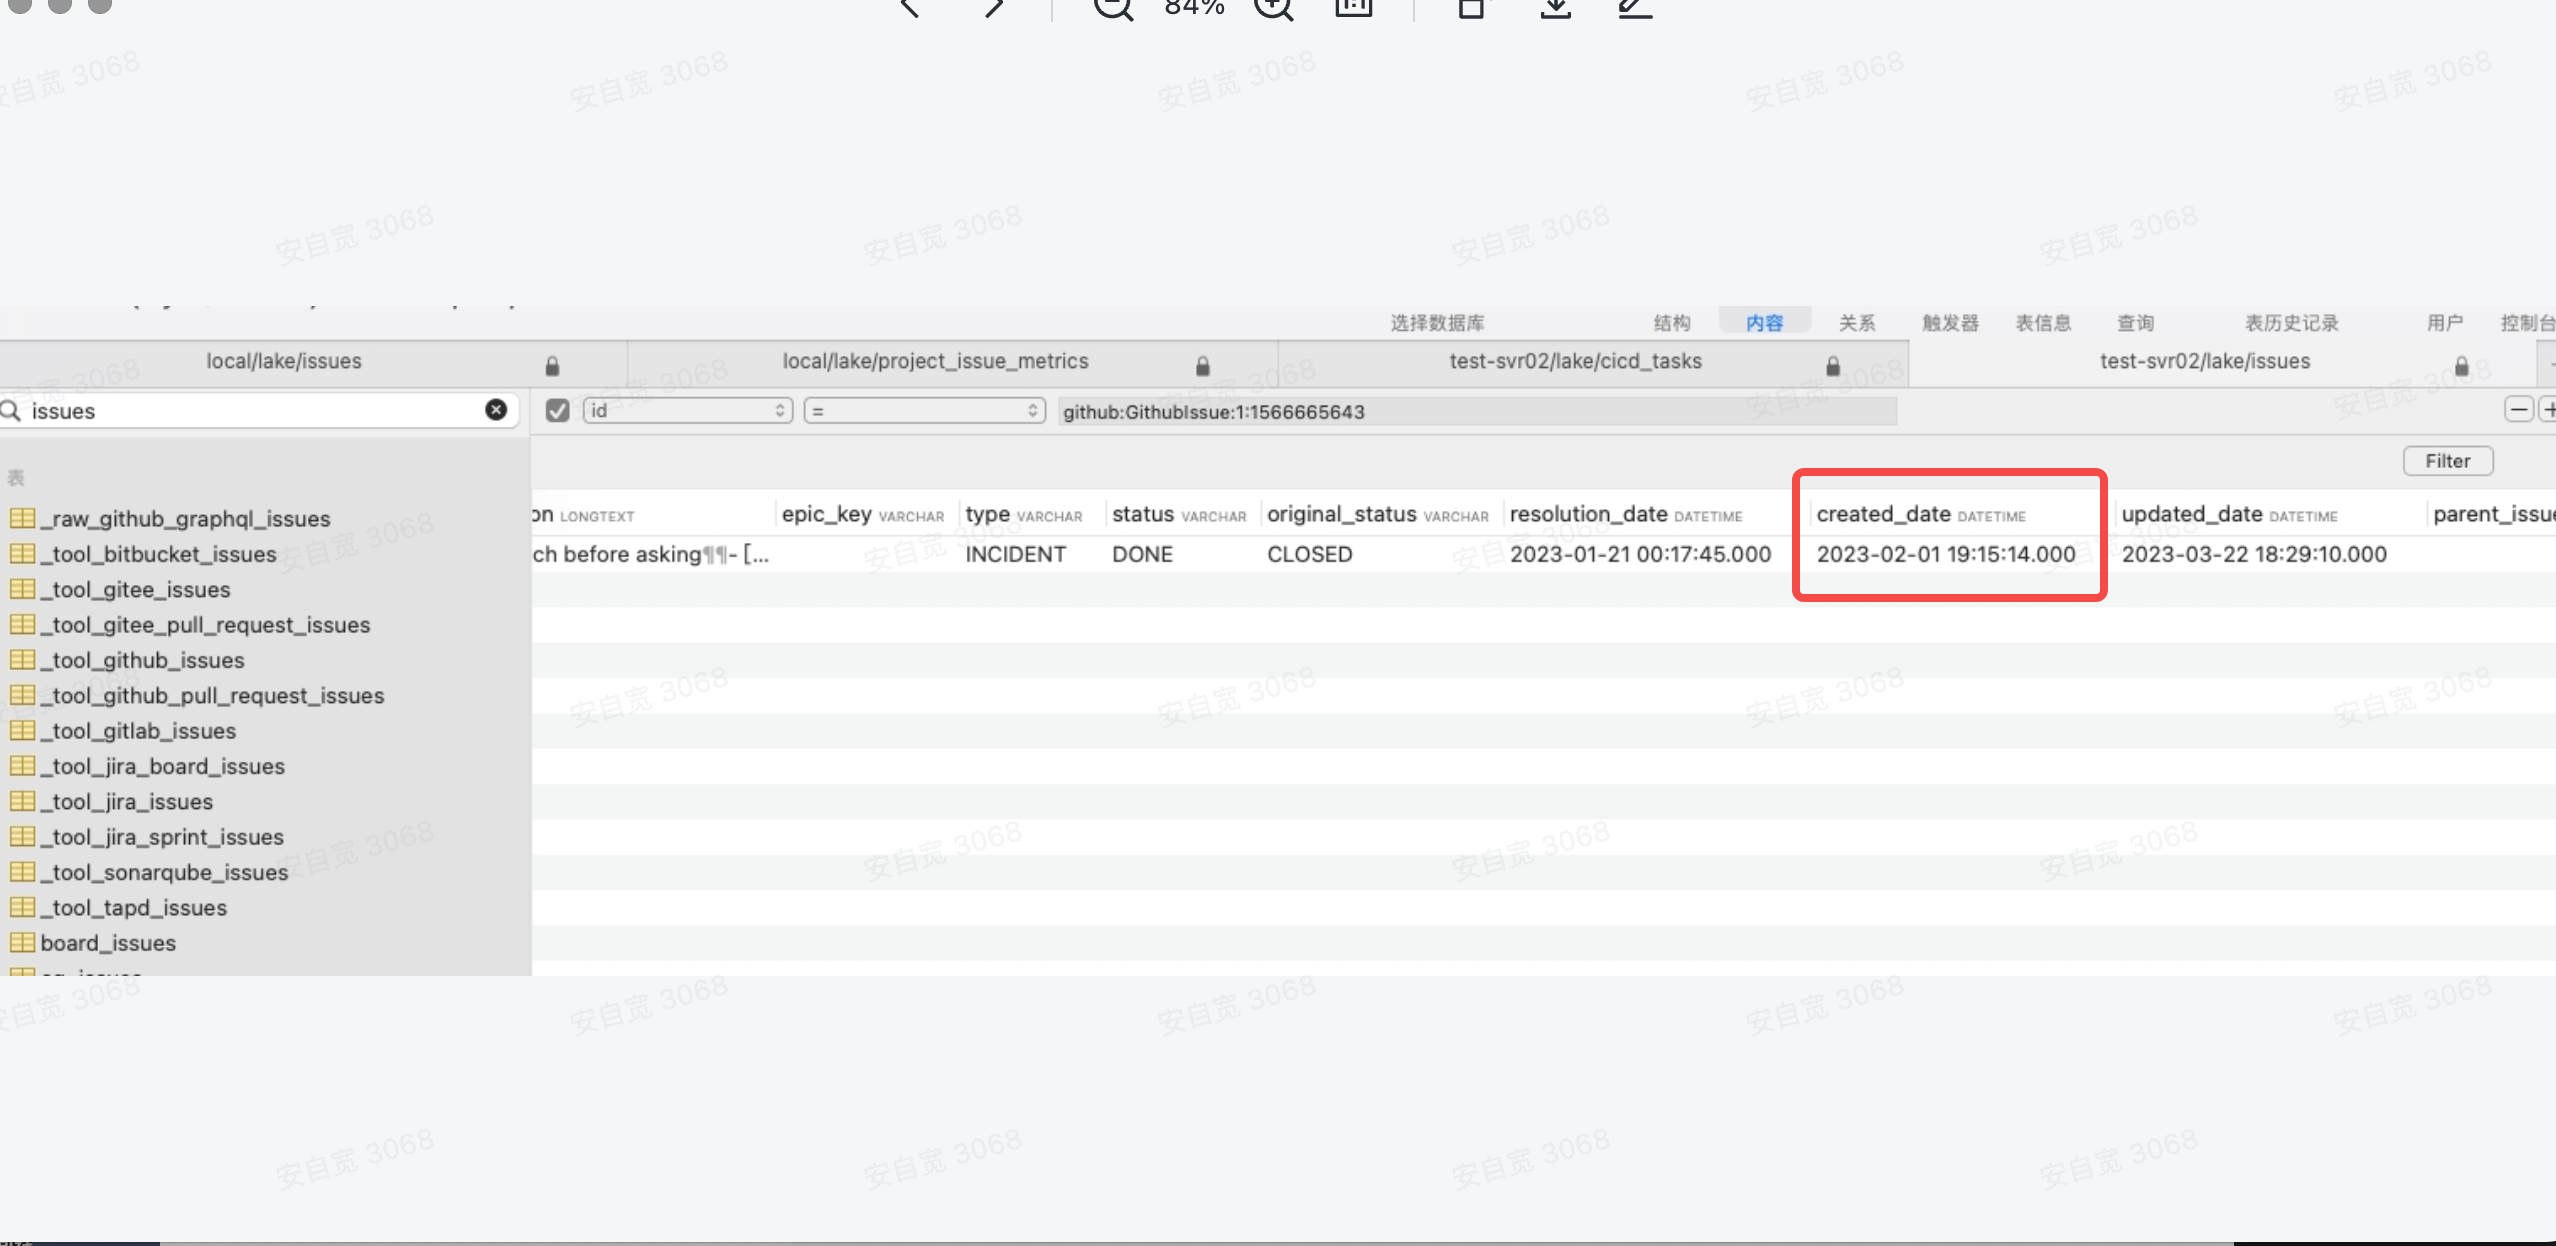Click the download icon in top toolbar
Viewport: 2556px width, 1246px height.
click(1555, 8)
